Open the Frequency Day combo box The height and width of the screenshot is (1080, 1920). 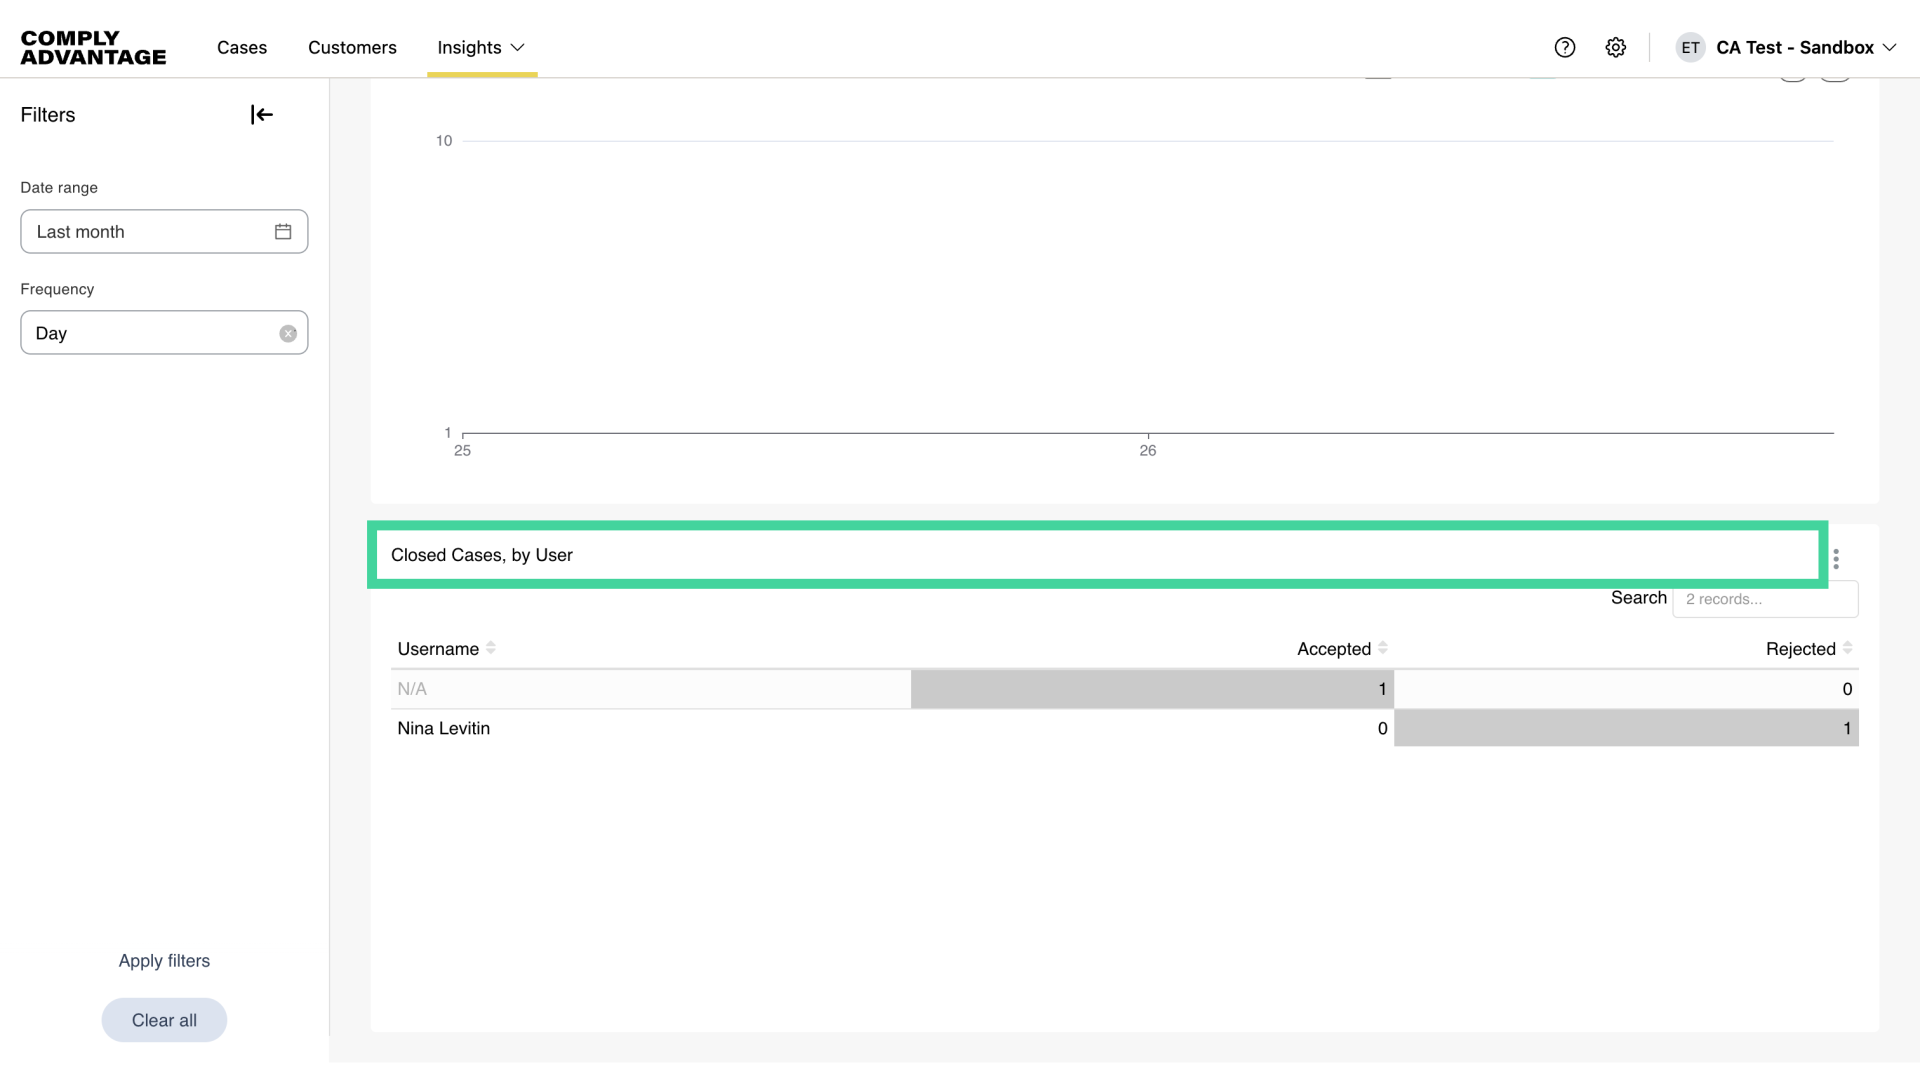150,333
